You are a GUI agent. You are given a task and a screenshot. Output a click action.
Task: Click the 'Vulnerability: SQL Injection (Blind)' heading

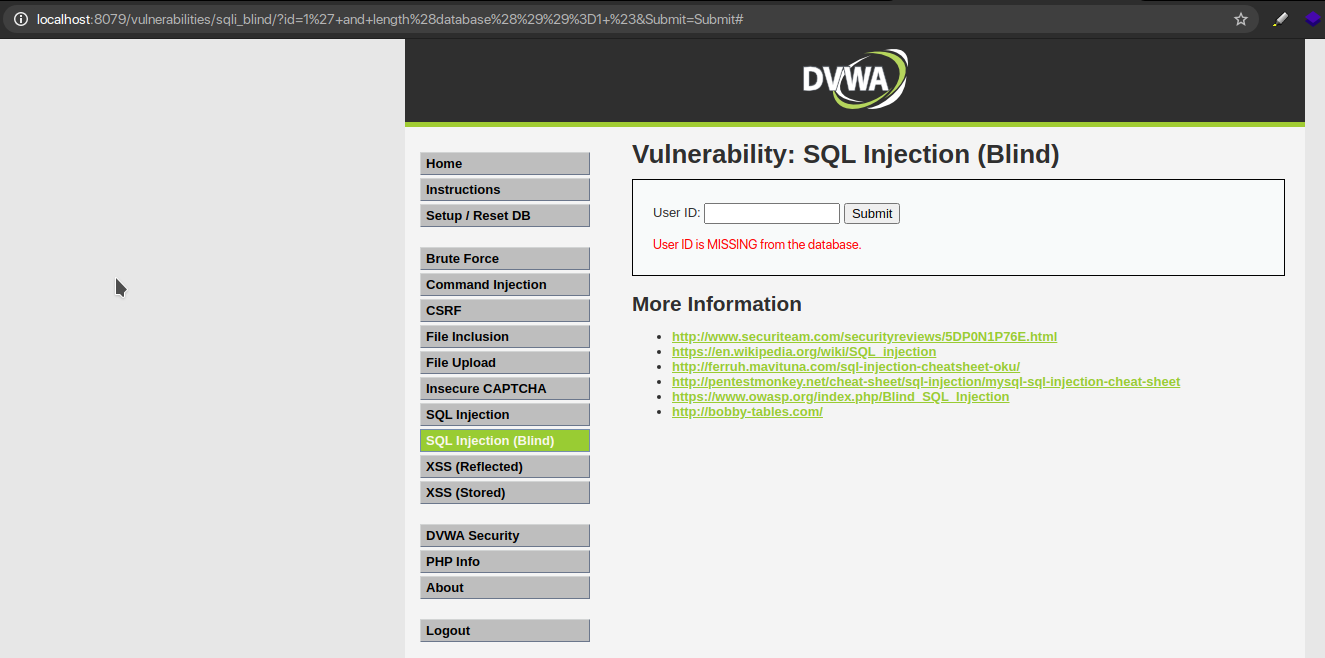pyautogui.click(x=845, y=155)
